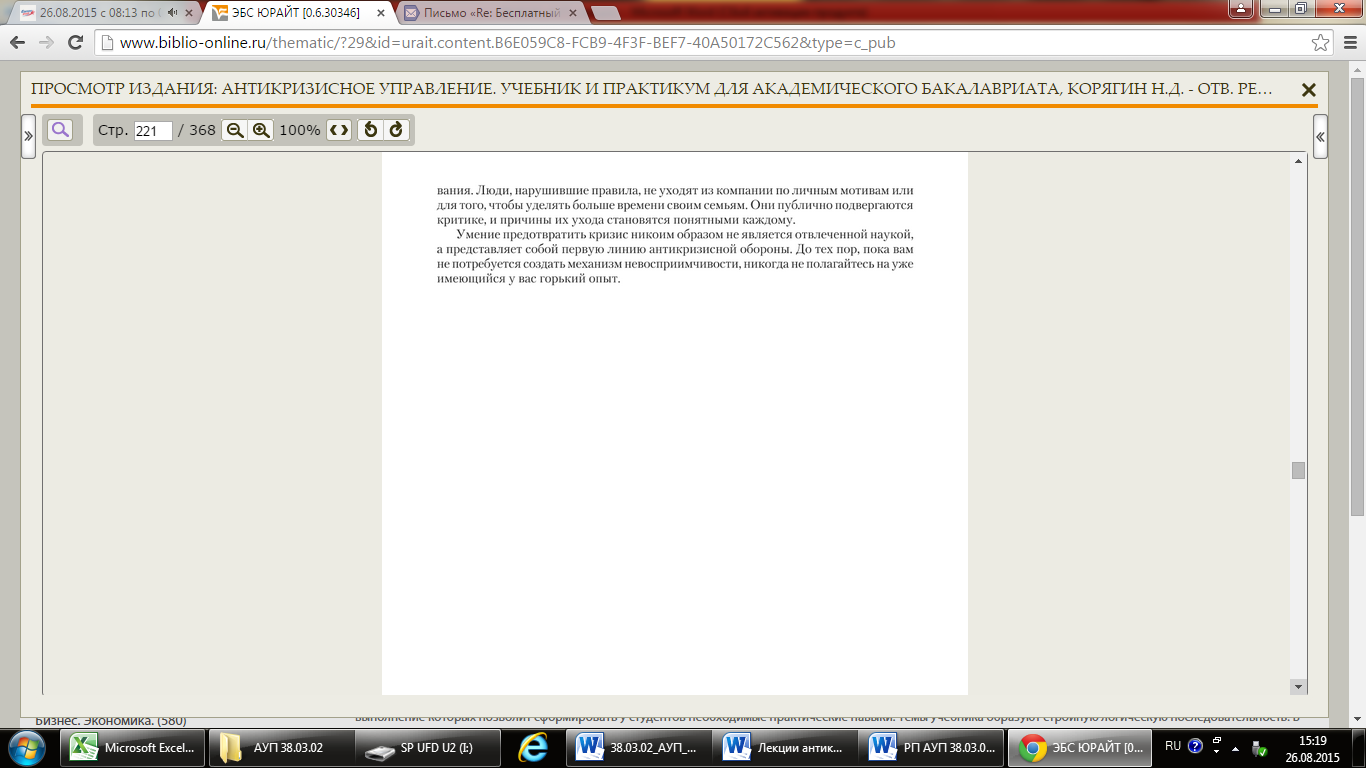Launch Internet Explorer from the taskbar
This screenshot has height=768, width=1366.
534,747
